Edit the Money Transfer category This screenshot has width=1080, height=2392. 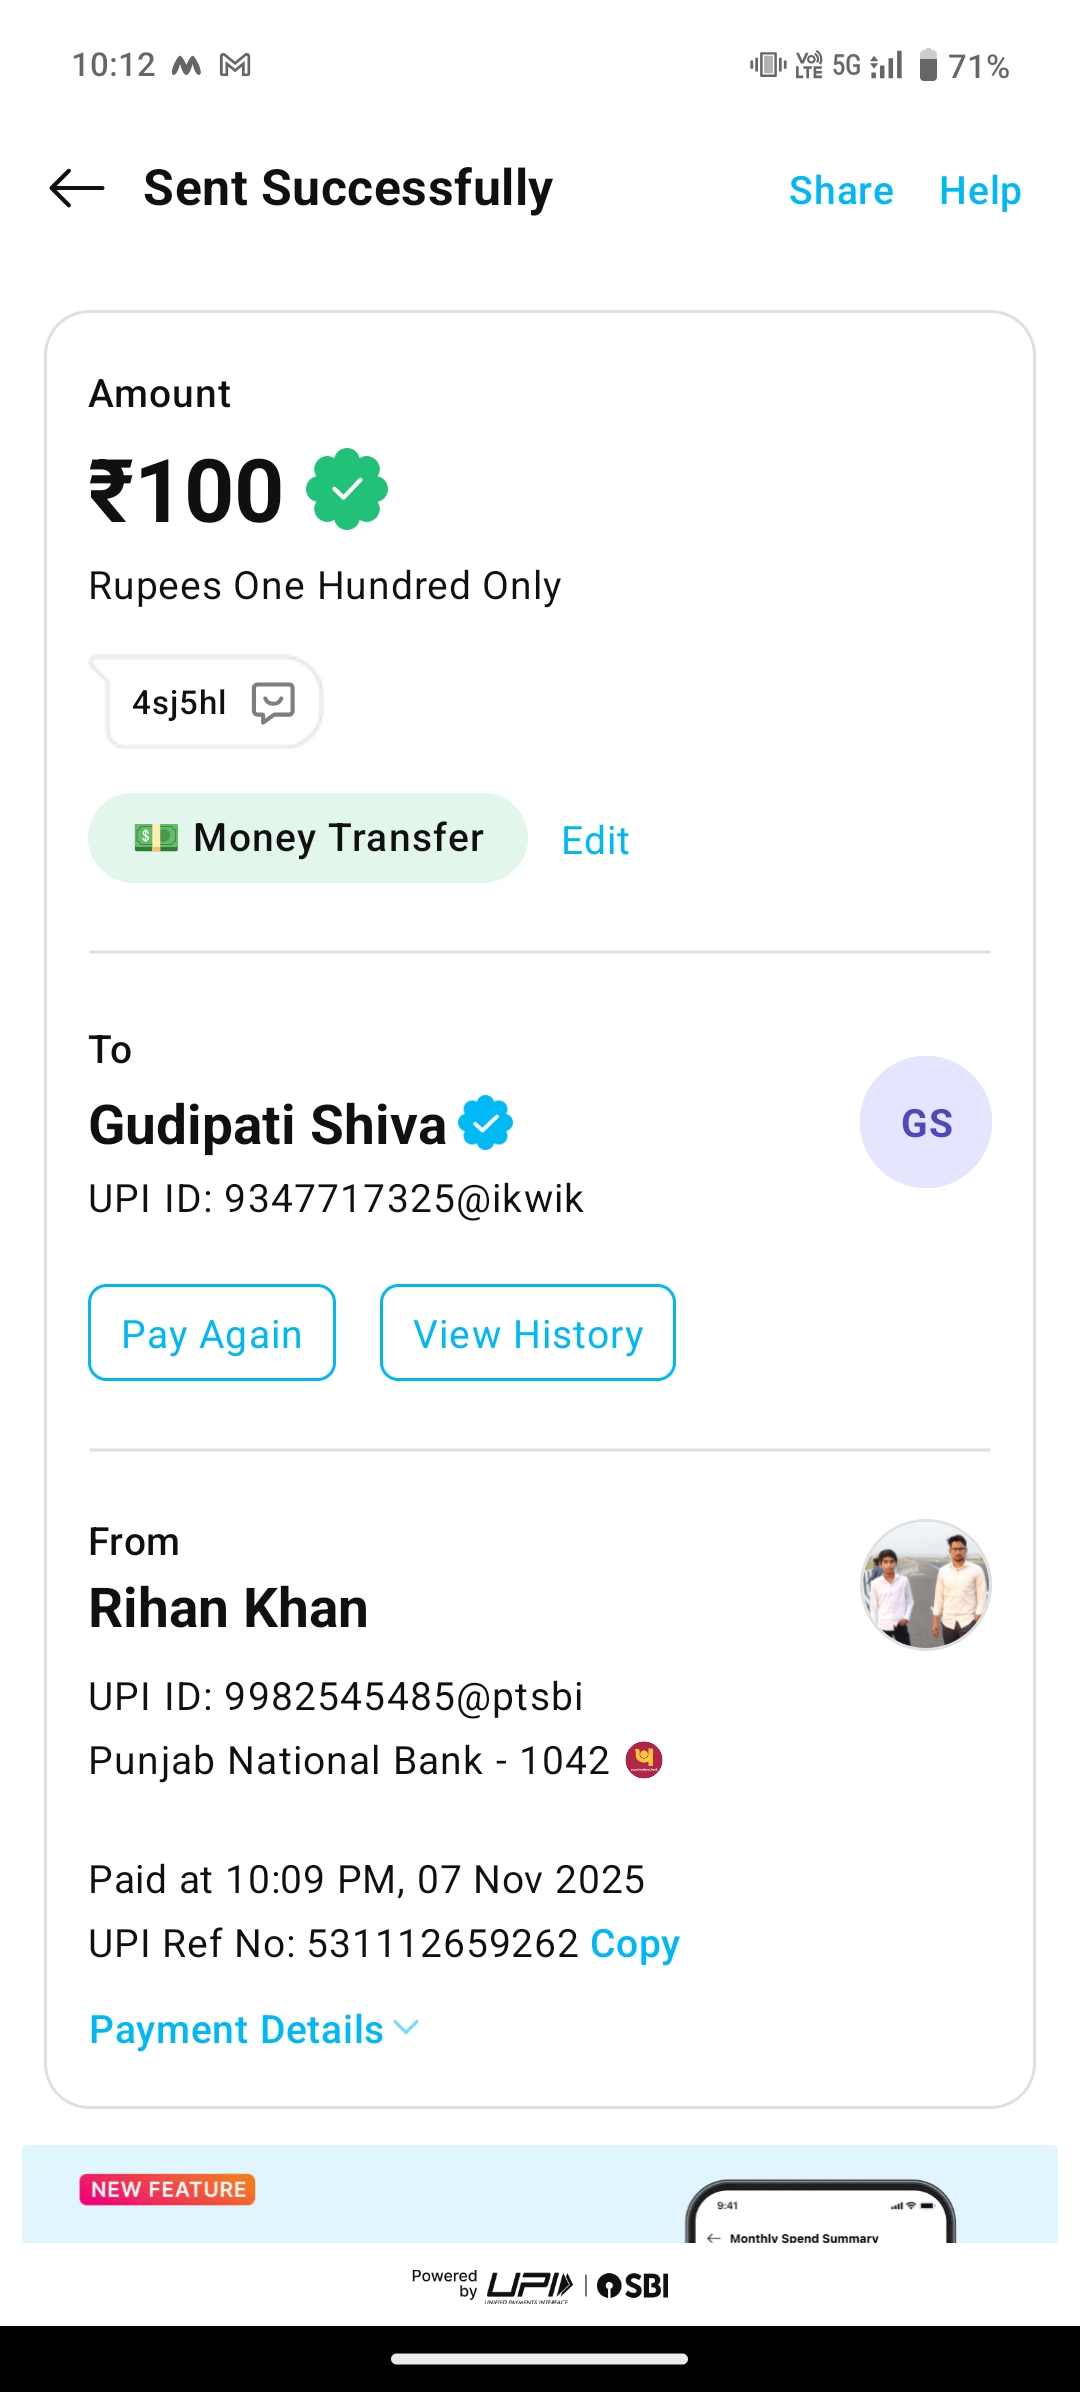coord(595,841)
